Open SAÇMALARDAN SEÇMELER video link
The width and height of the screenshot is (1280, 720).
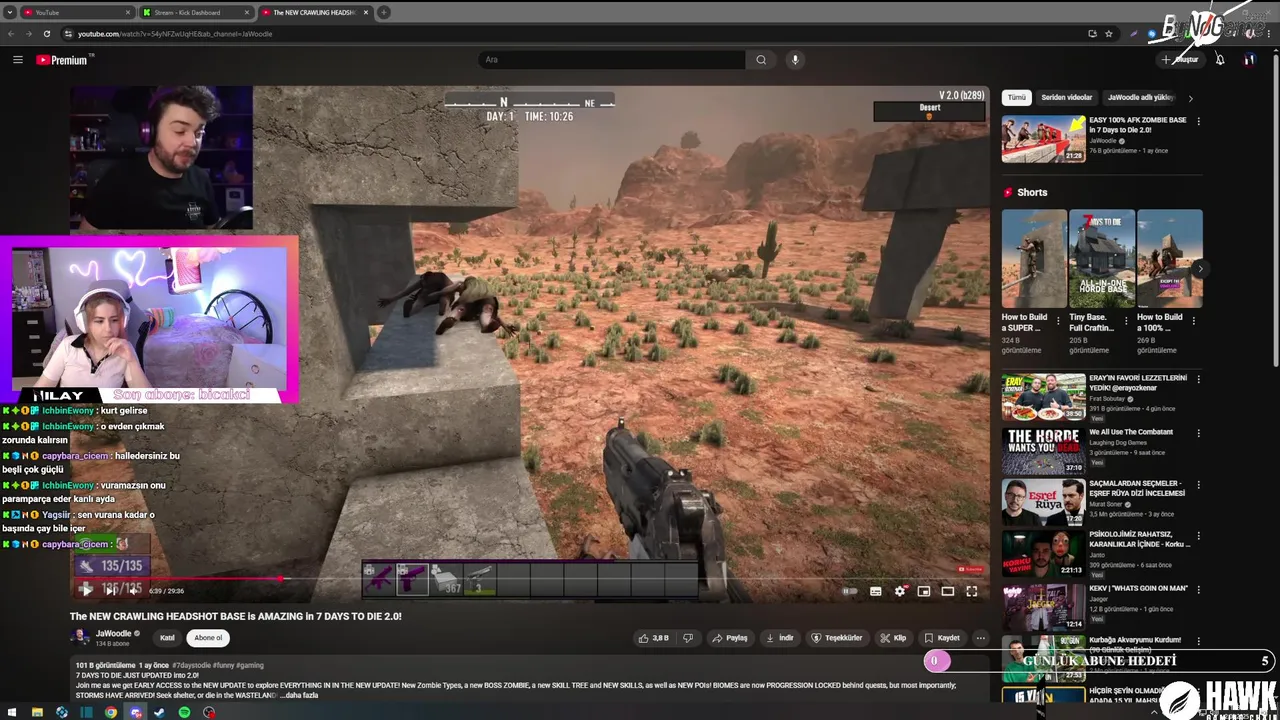coord(1137,488)
